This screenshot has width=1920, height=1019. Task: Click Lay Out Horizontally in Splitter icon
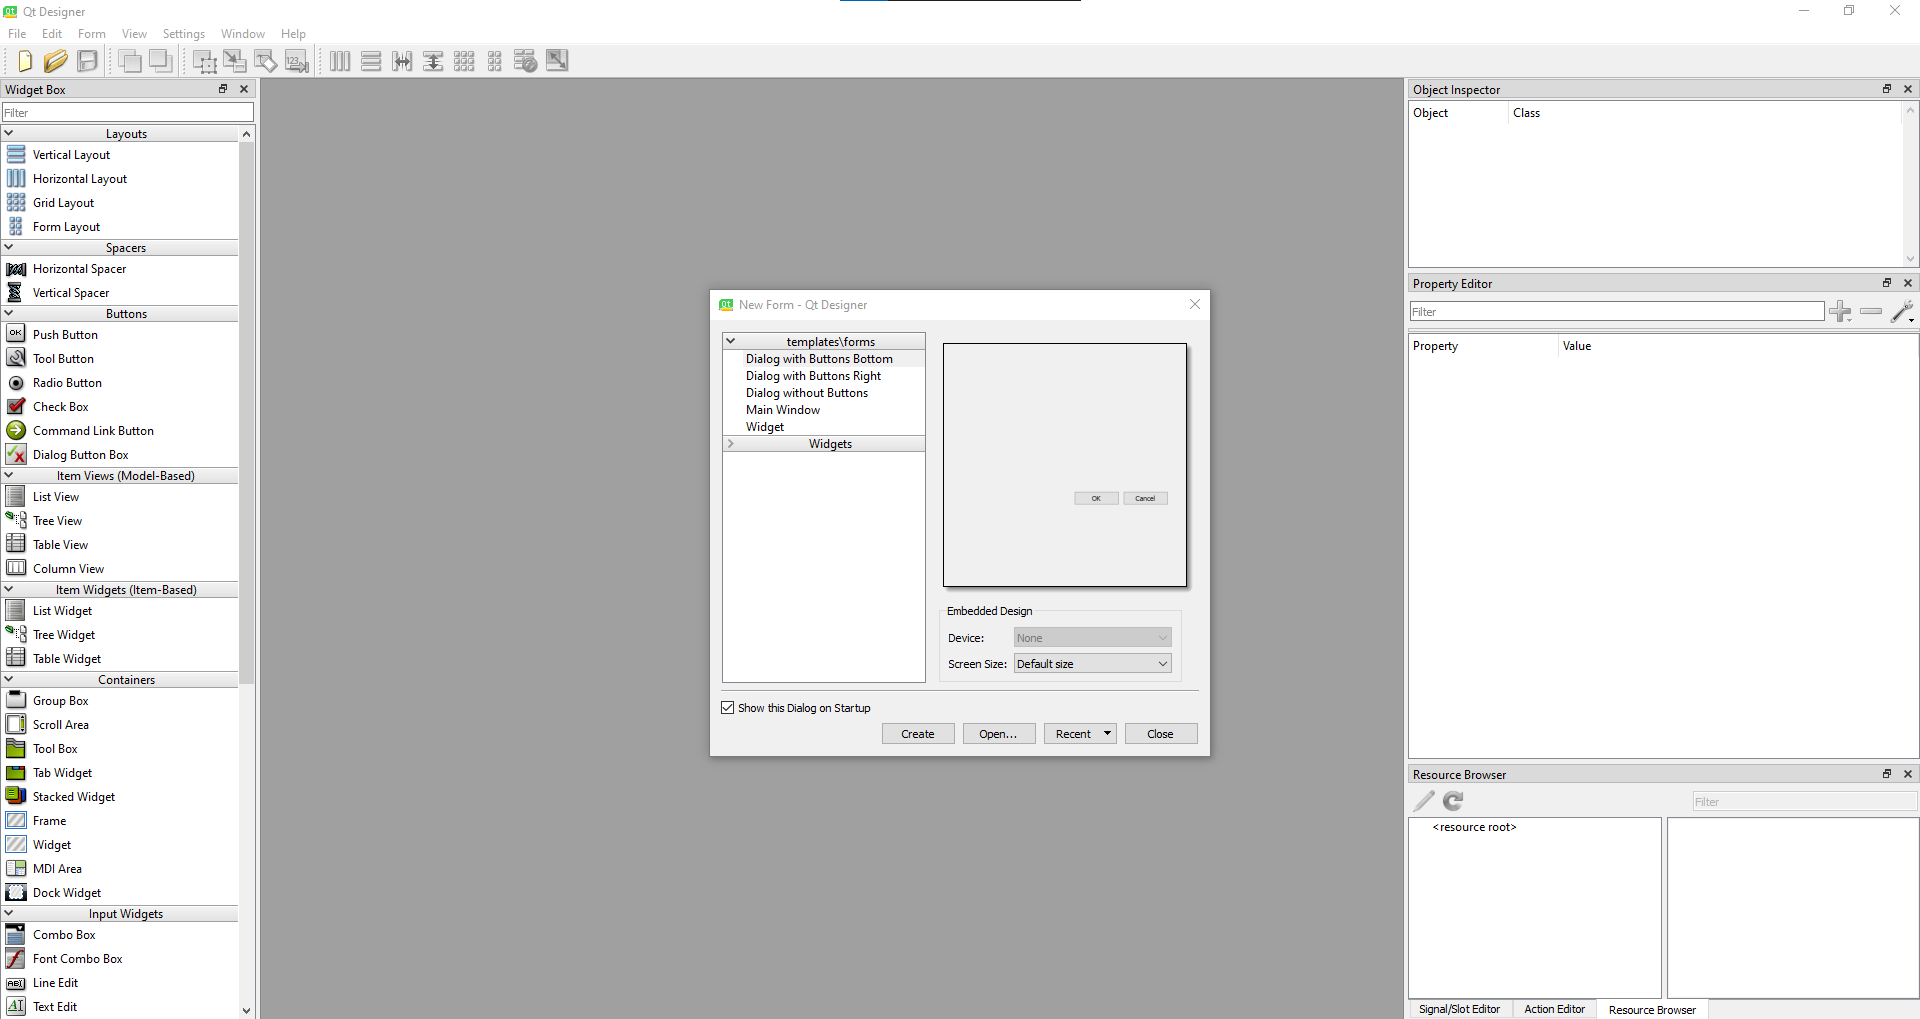(x=402, y=61)
